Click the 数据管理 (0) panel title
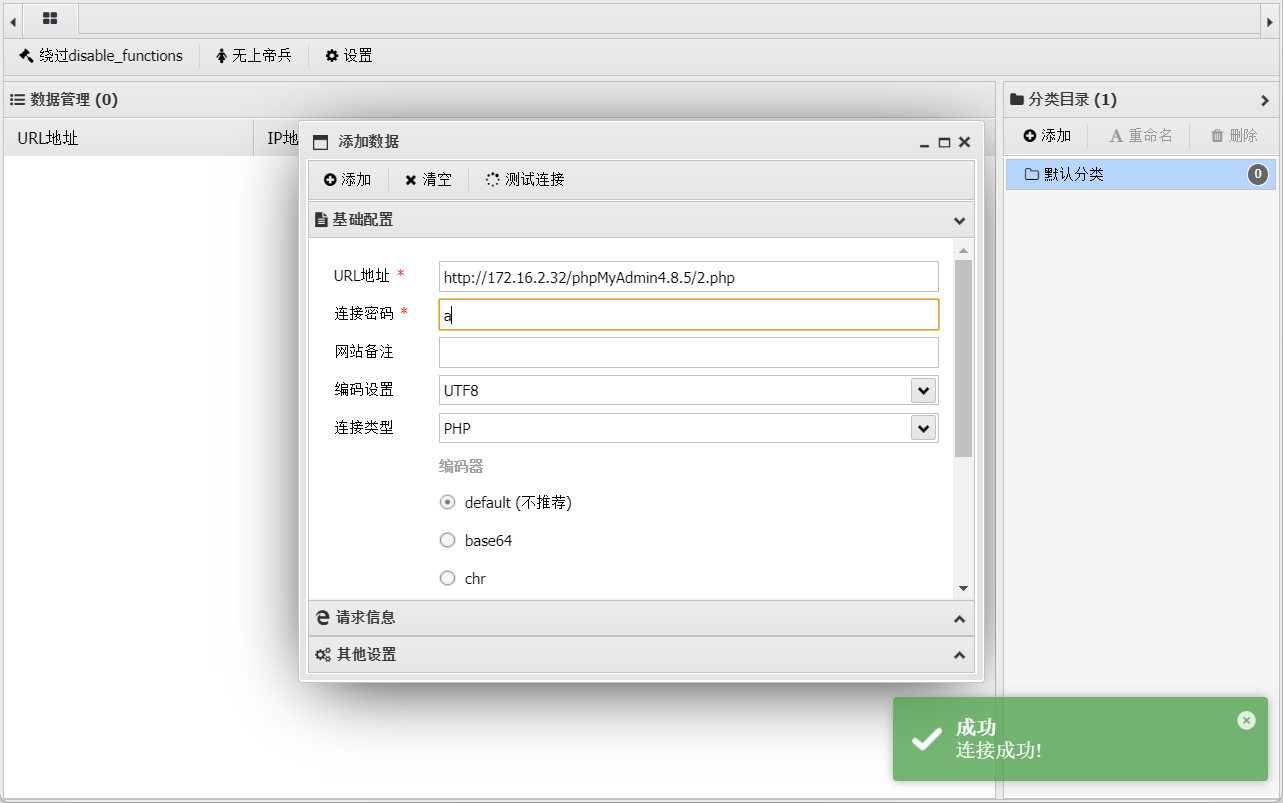 [x=74, y=100]
